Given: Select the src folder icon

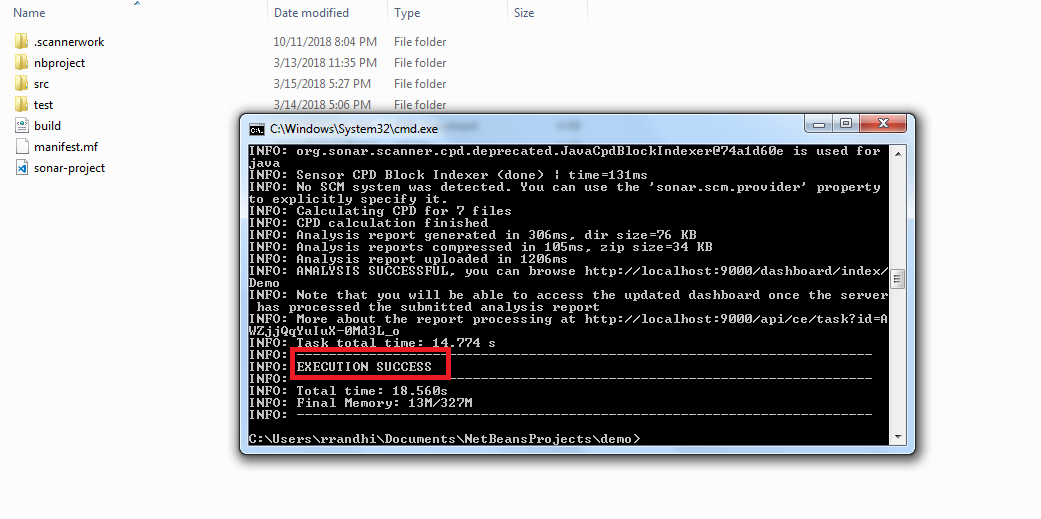Looking at the screenshot, I should 21,84.
